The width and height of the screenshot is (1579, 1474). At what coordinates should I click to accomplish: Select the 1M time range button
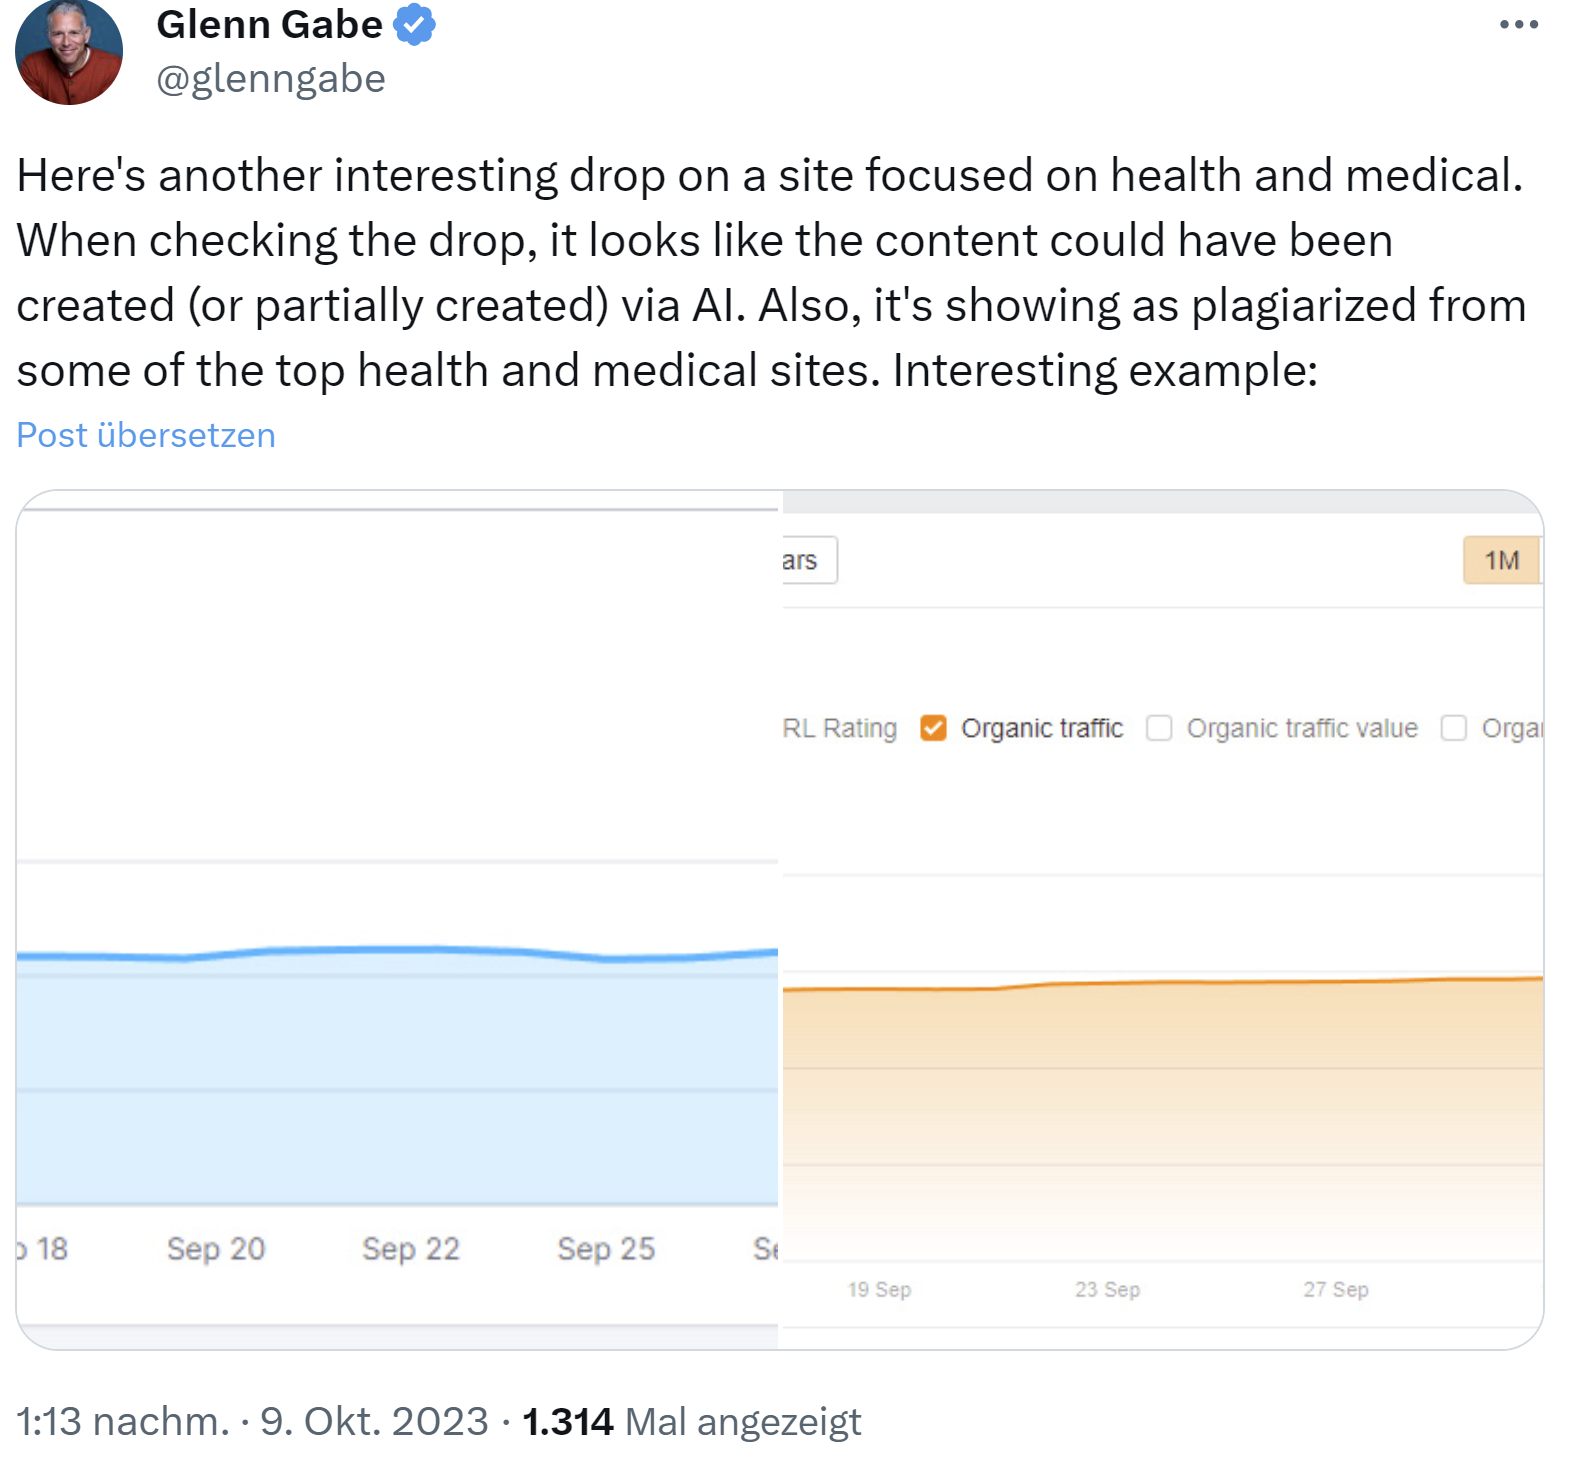coord(1501,560)
